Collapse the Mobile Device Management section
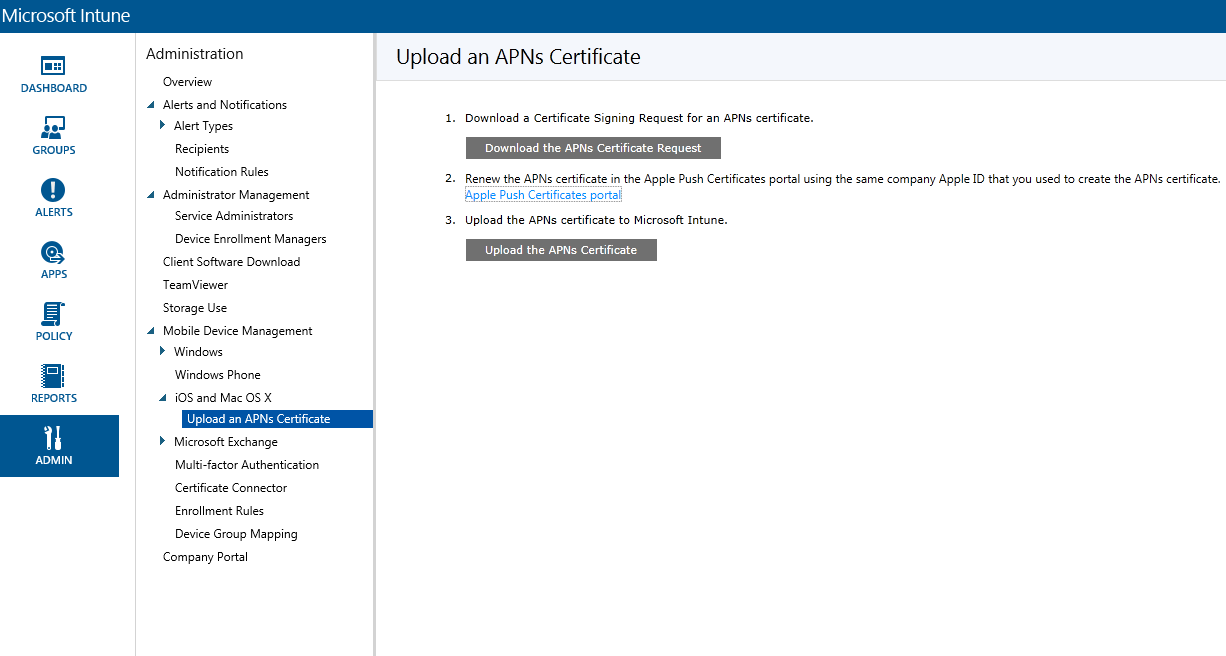This screenshot has width=1226, height=656. 152,331
